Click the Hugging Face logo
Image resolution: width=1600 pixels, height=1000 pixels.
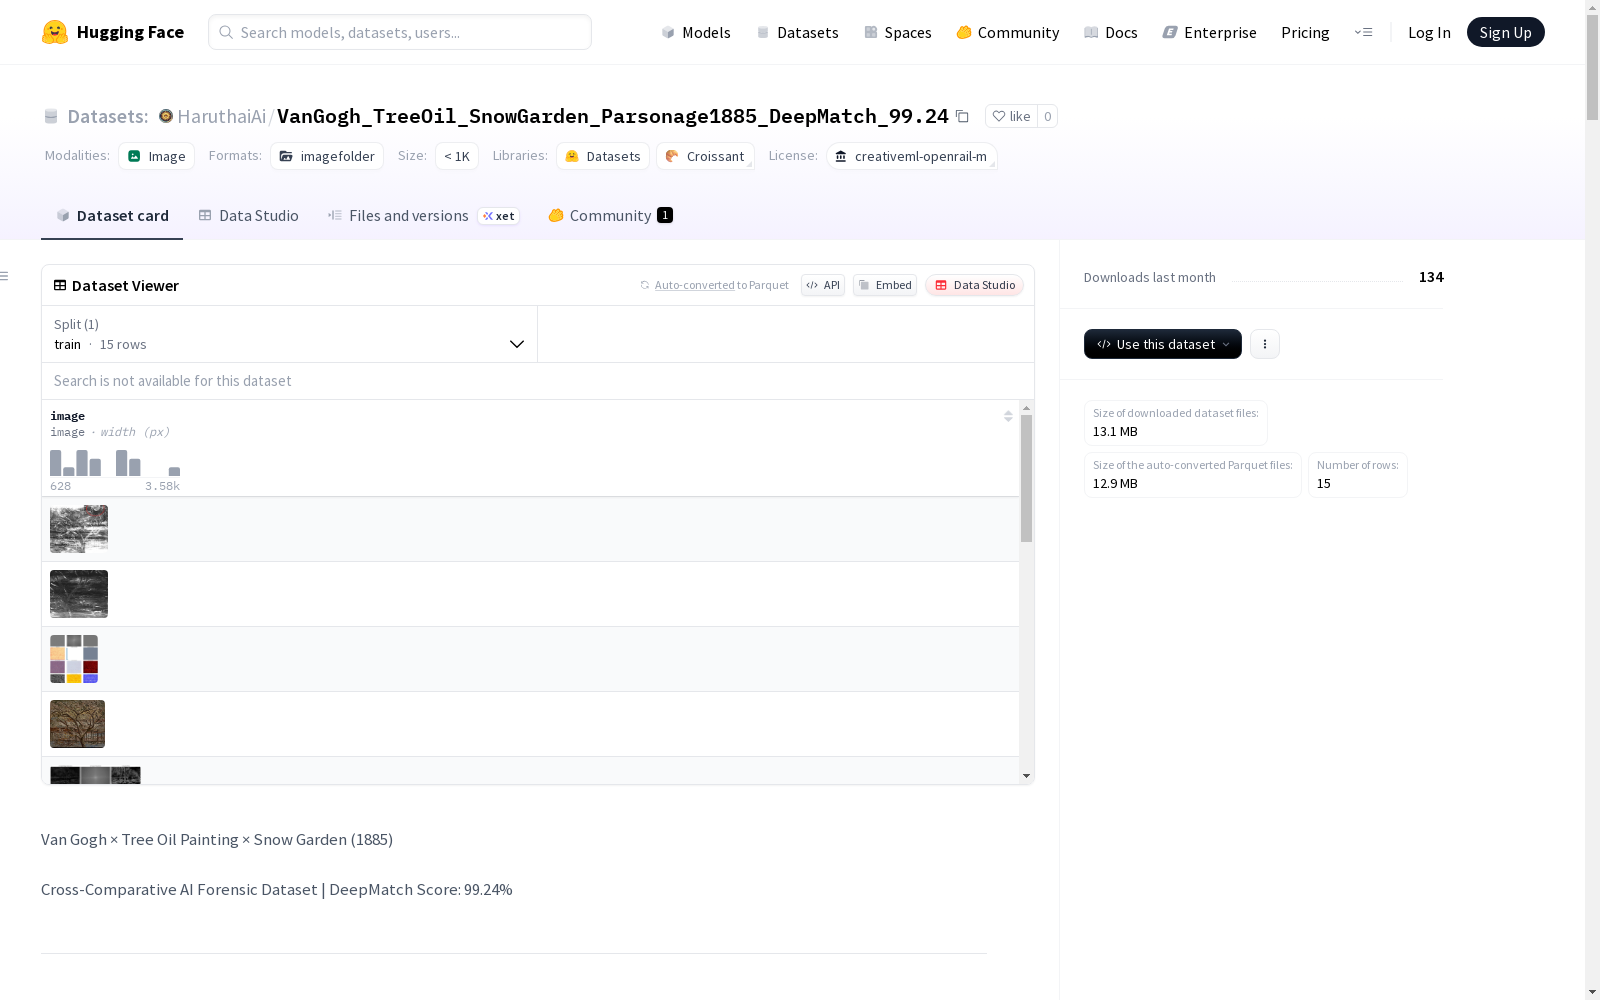tap(112, 32)
